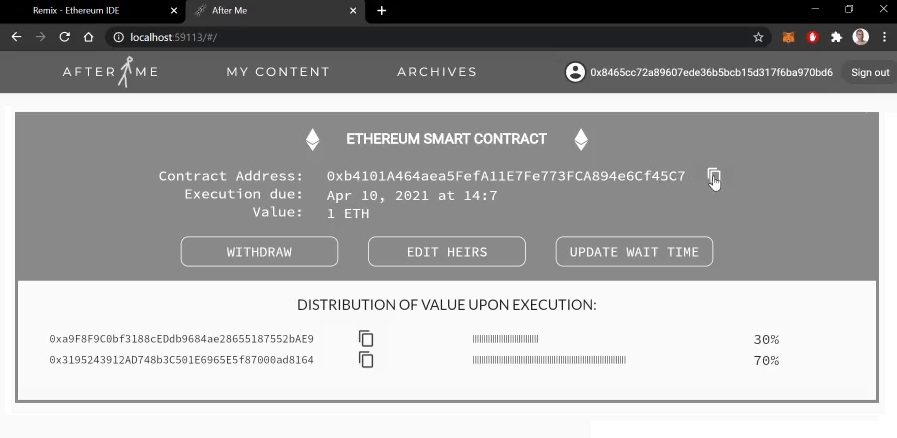Click the 70% distribution bar
Image resolution: width=897 pixels, height=438 pixels.
pyautogui.click(x=549, y=360)
